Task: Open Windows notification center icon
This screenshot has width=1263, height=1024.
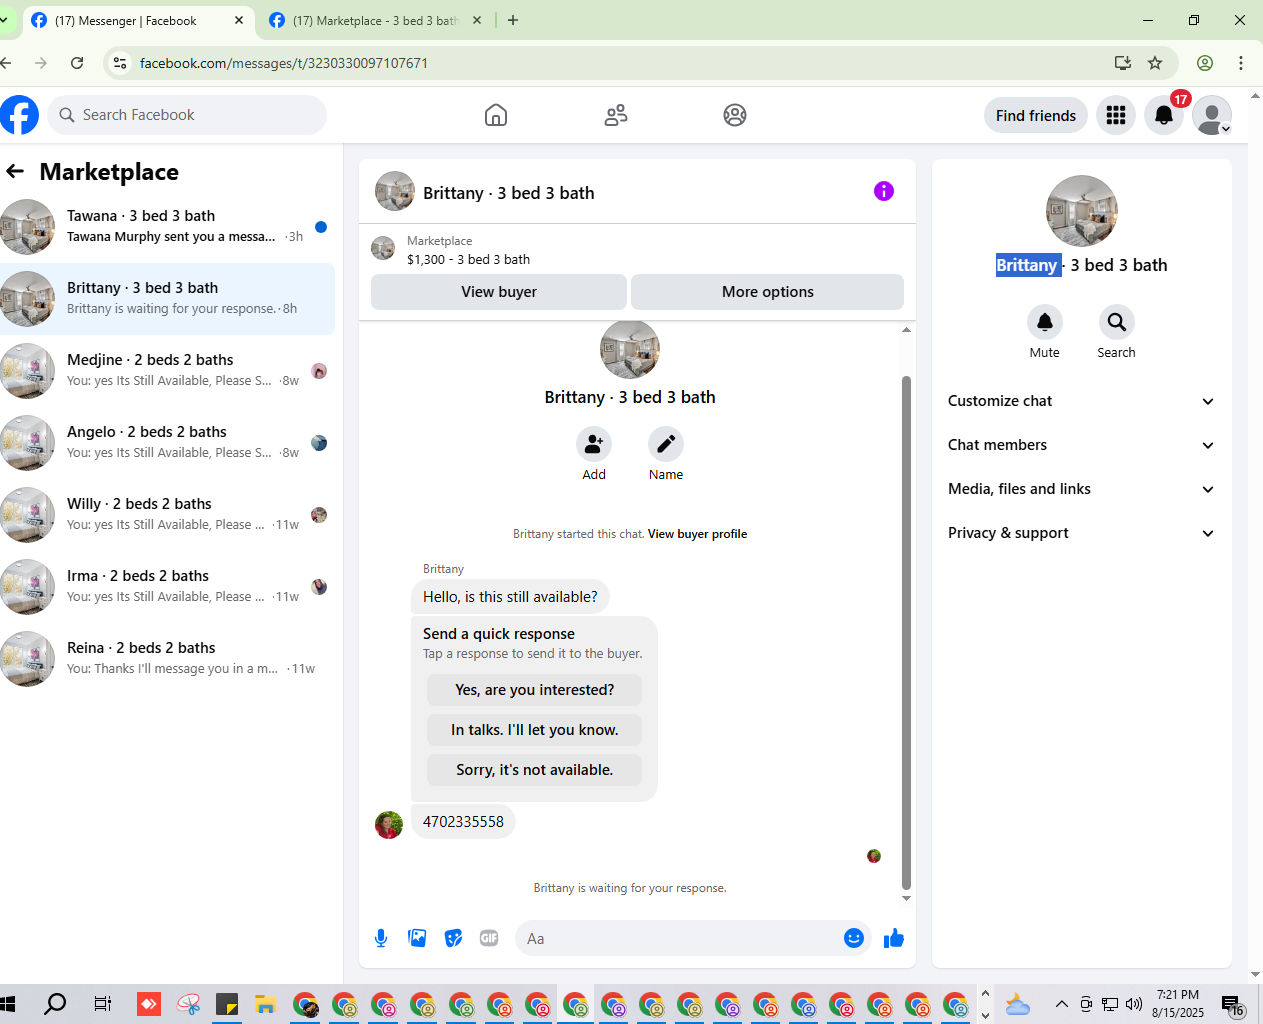Action: [1233, 1004]
